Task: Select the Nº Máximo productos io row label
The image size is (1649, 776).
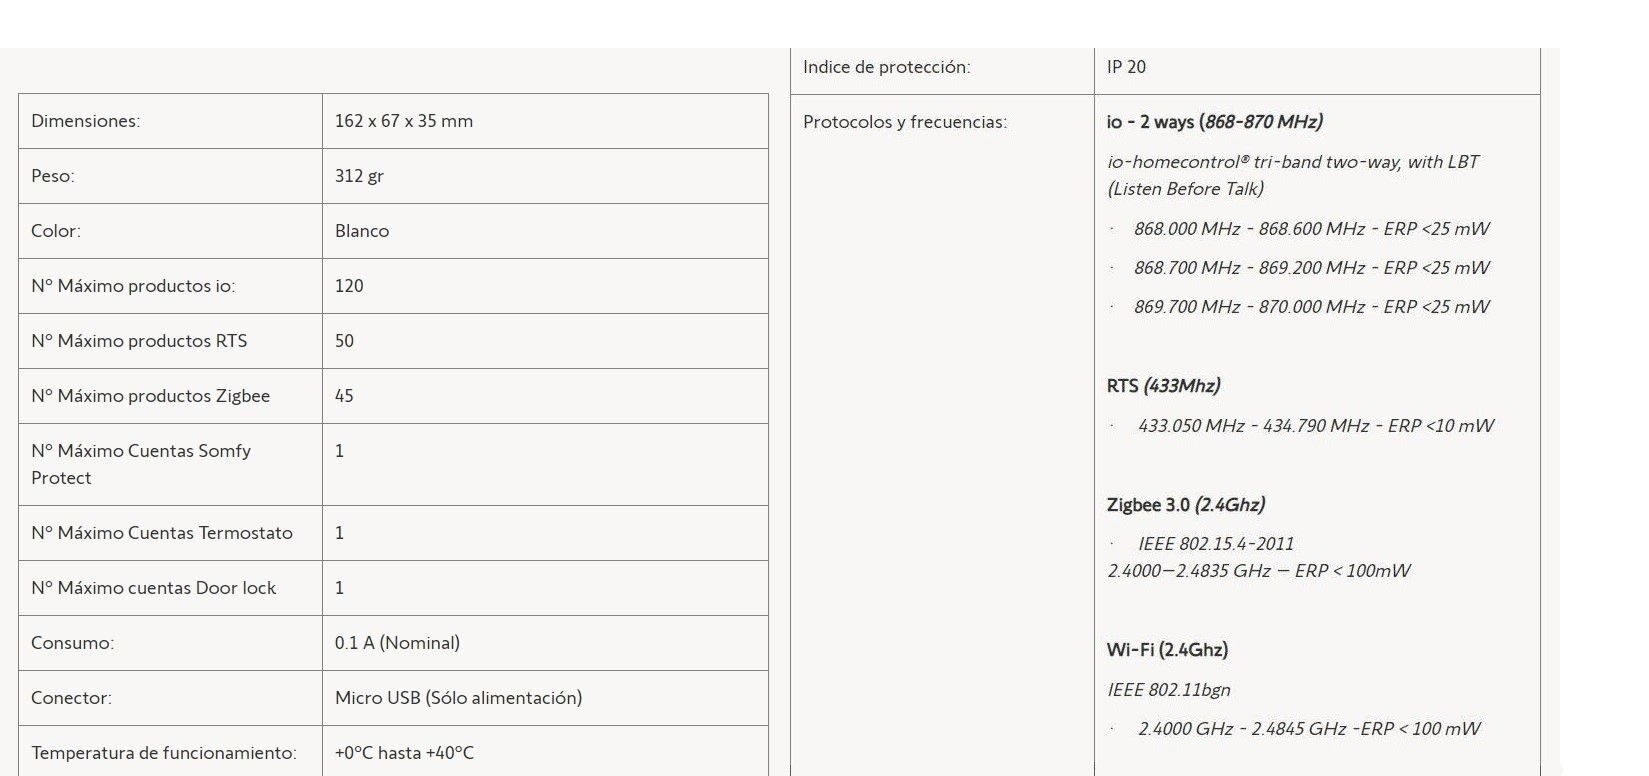Action: pos(133,286)
